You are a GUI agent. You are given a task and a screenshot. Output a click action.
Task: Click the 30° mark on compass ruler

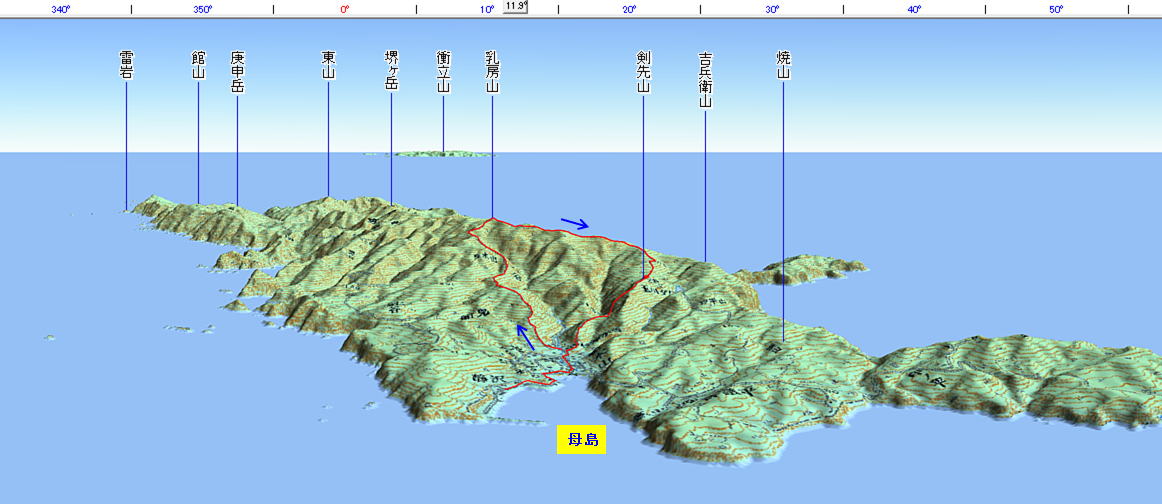tap(772, 10)
